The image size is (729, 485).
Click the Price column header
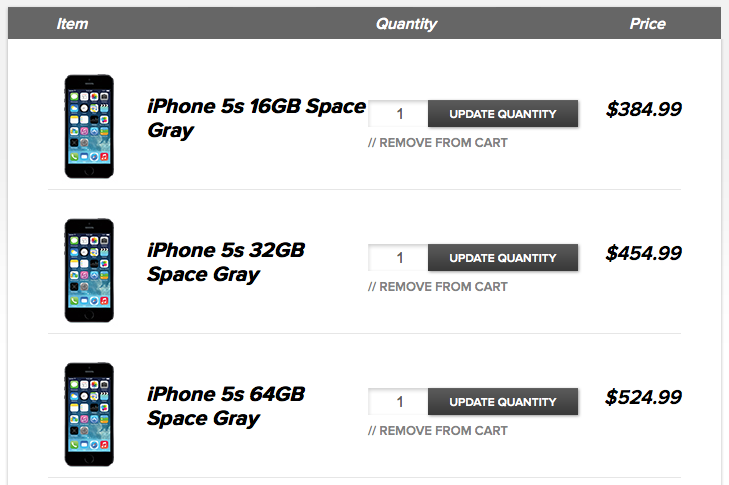pyautogui.click(x=647, y=24)
